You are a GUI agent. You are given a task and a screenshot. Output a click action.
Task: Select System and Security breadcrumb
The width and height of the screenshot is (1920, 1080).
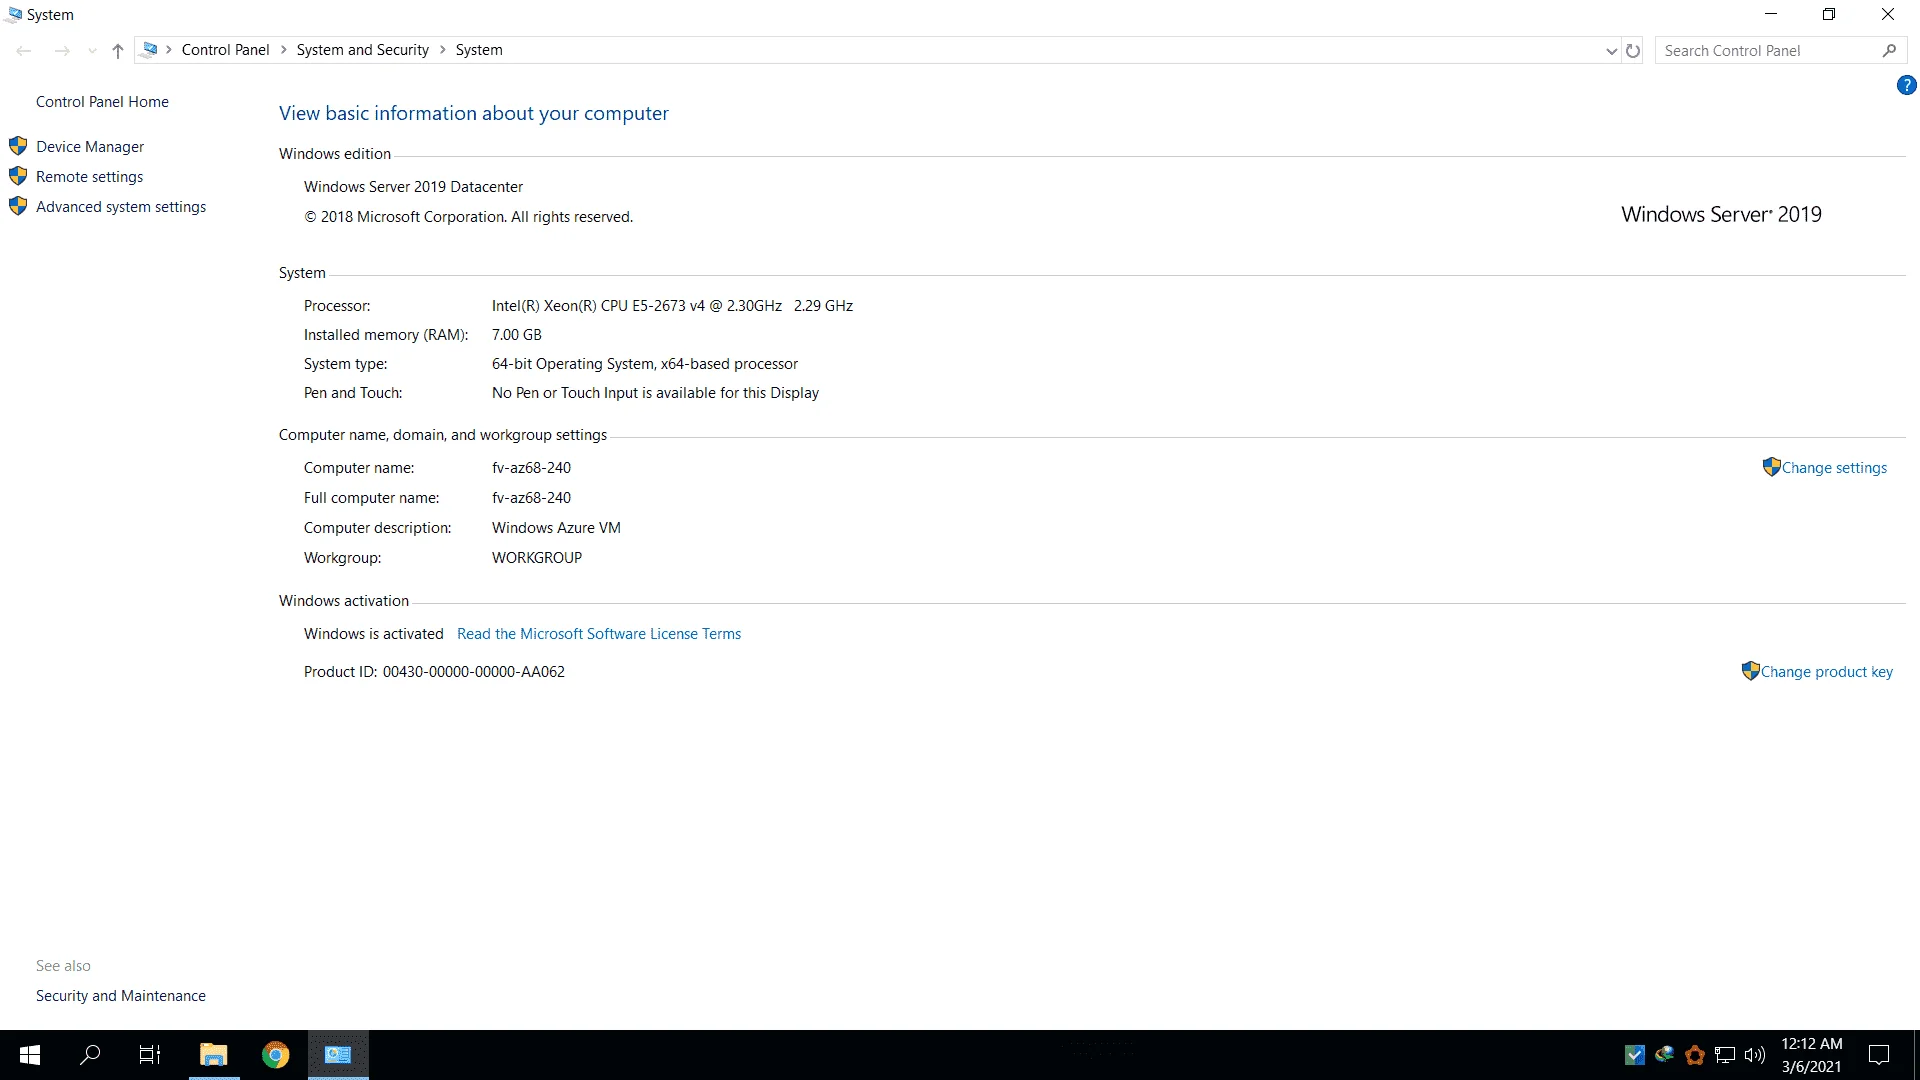(x=362, y=50)
